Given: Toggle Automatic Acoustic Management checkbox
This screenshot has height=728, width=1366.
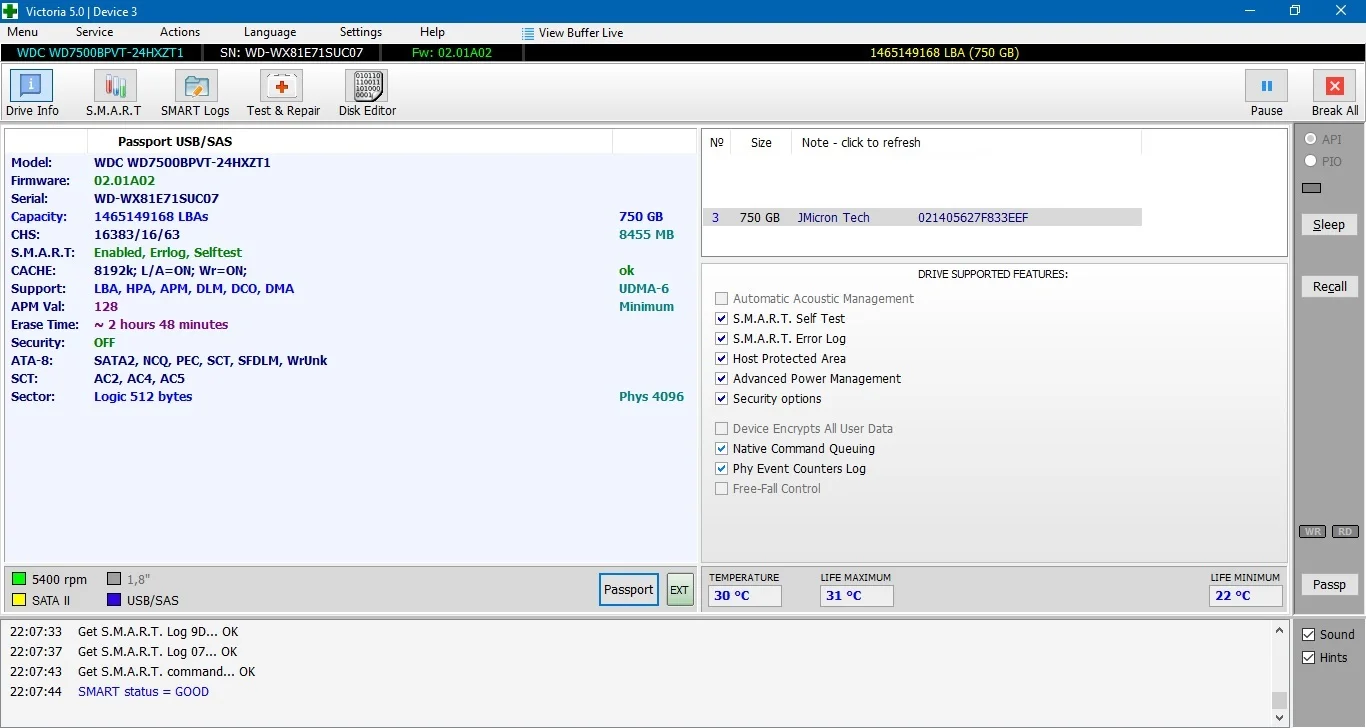Looking at the screenshot, I should pyautogui.click(x=722, y=299).
